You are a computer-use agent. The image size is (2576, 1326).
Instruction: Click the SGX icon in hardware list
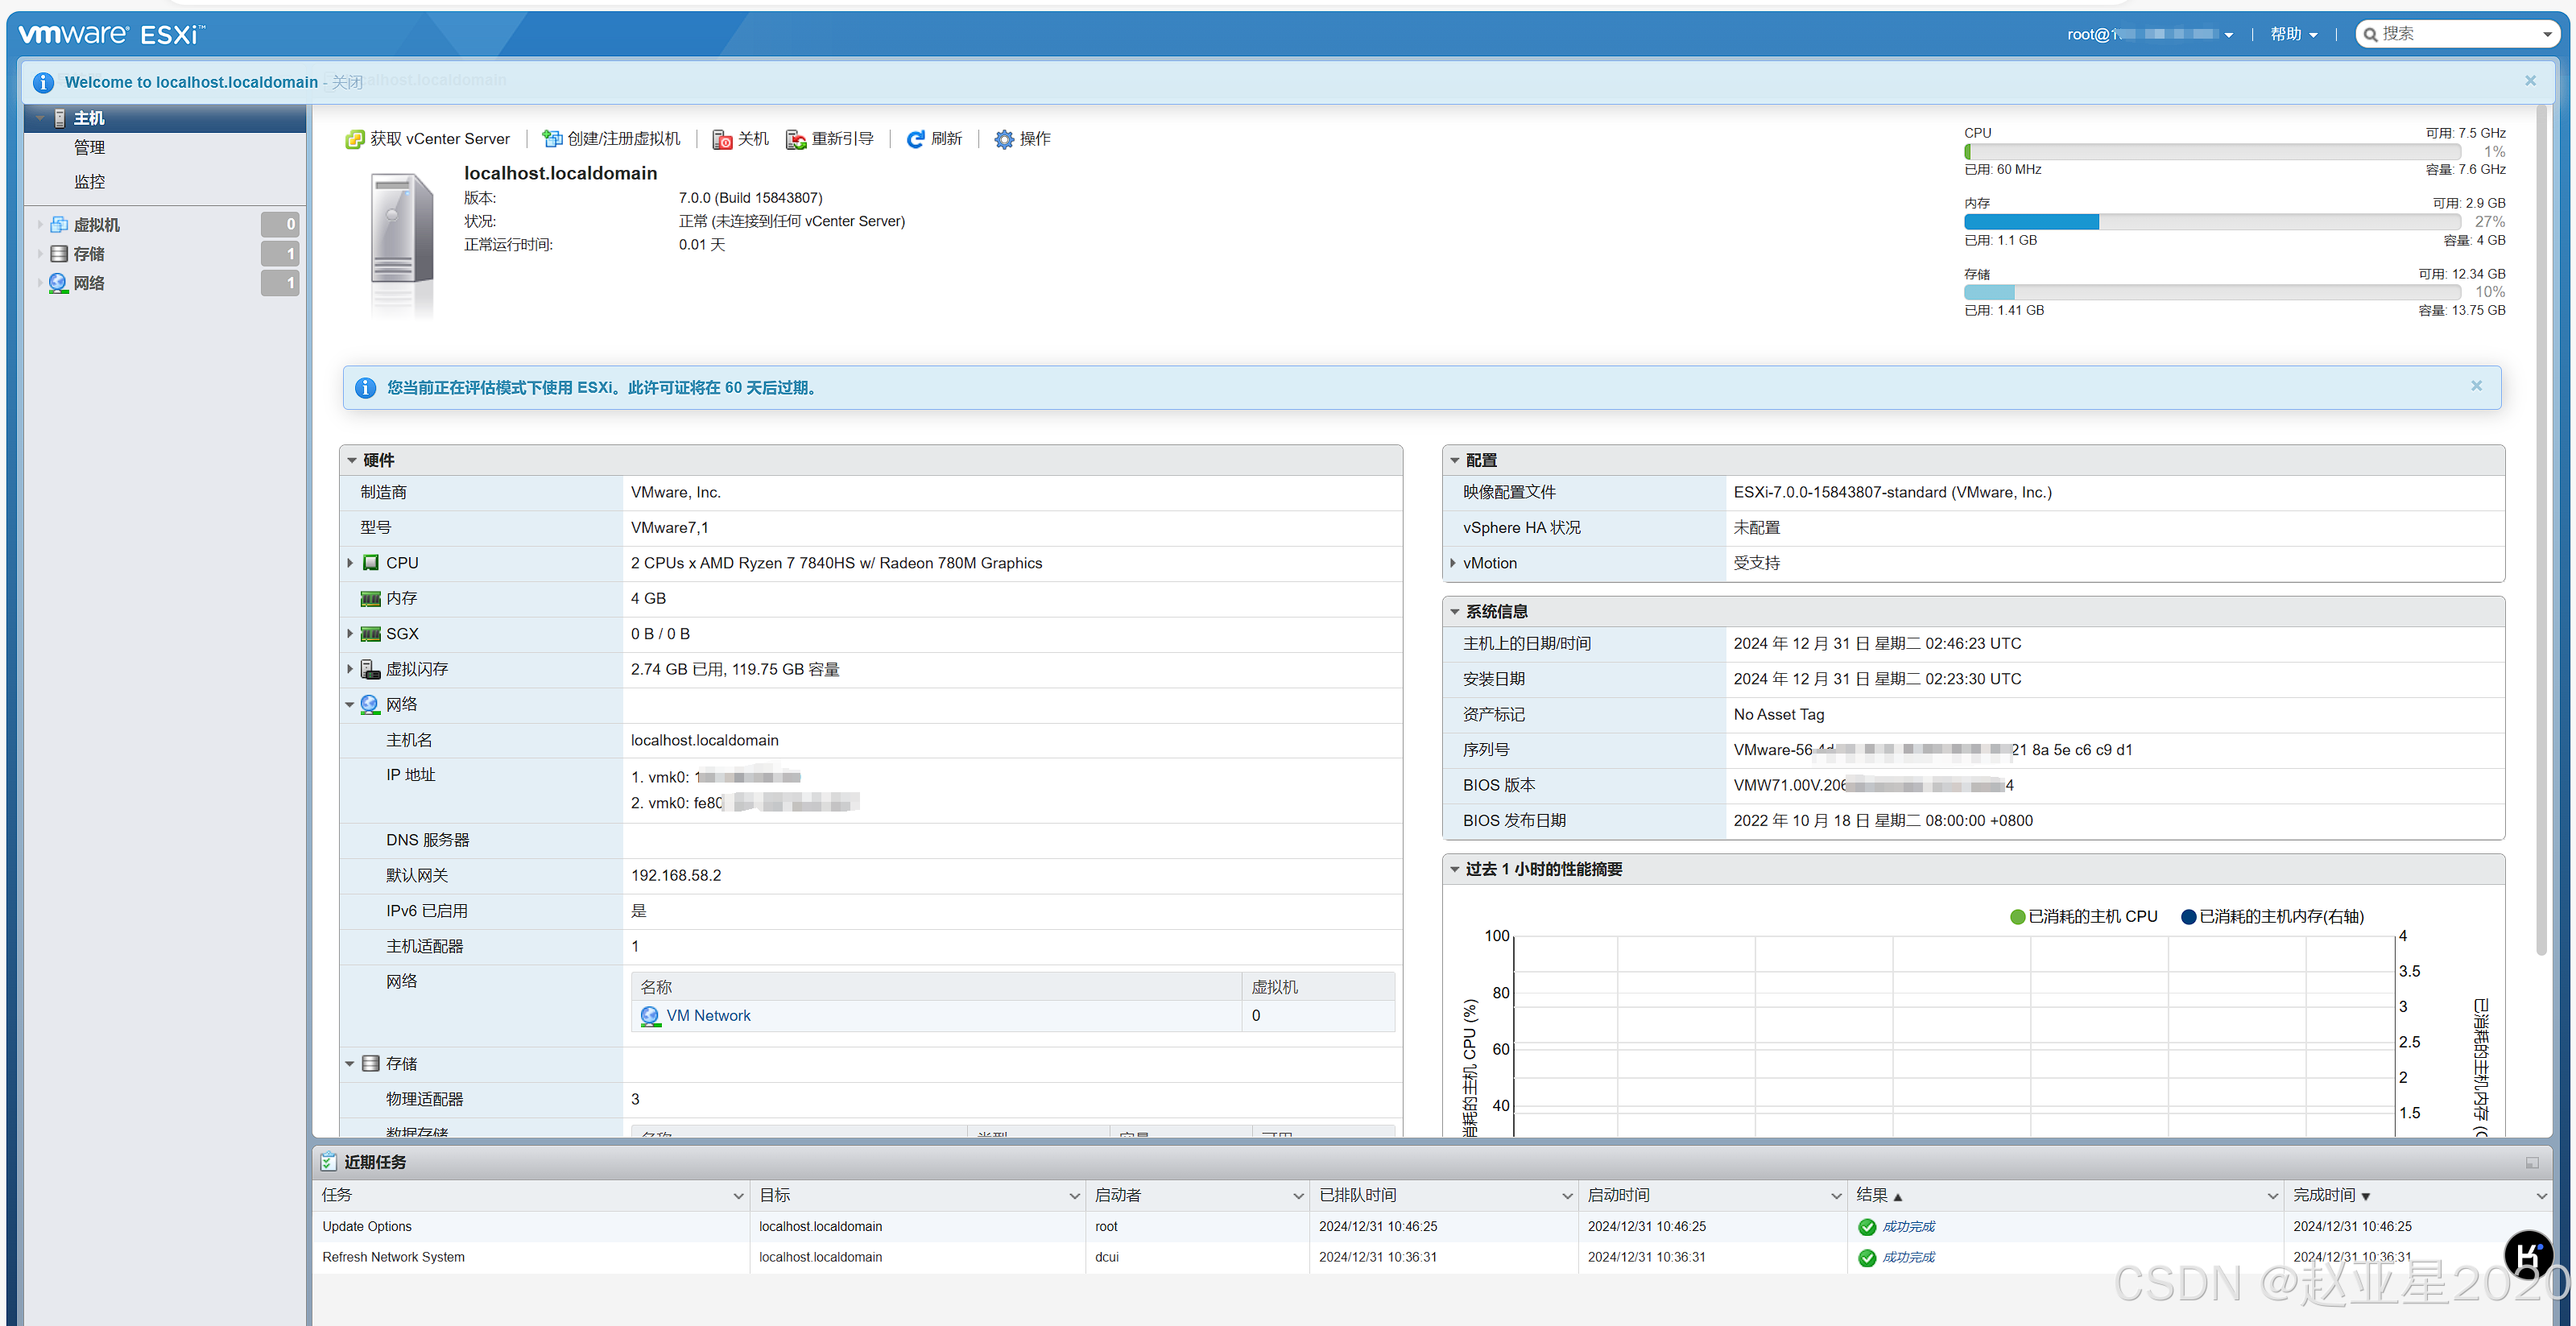[x=371, y=634]
